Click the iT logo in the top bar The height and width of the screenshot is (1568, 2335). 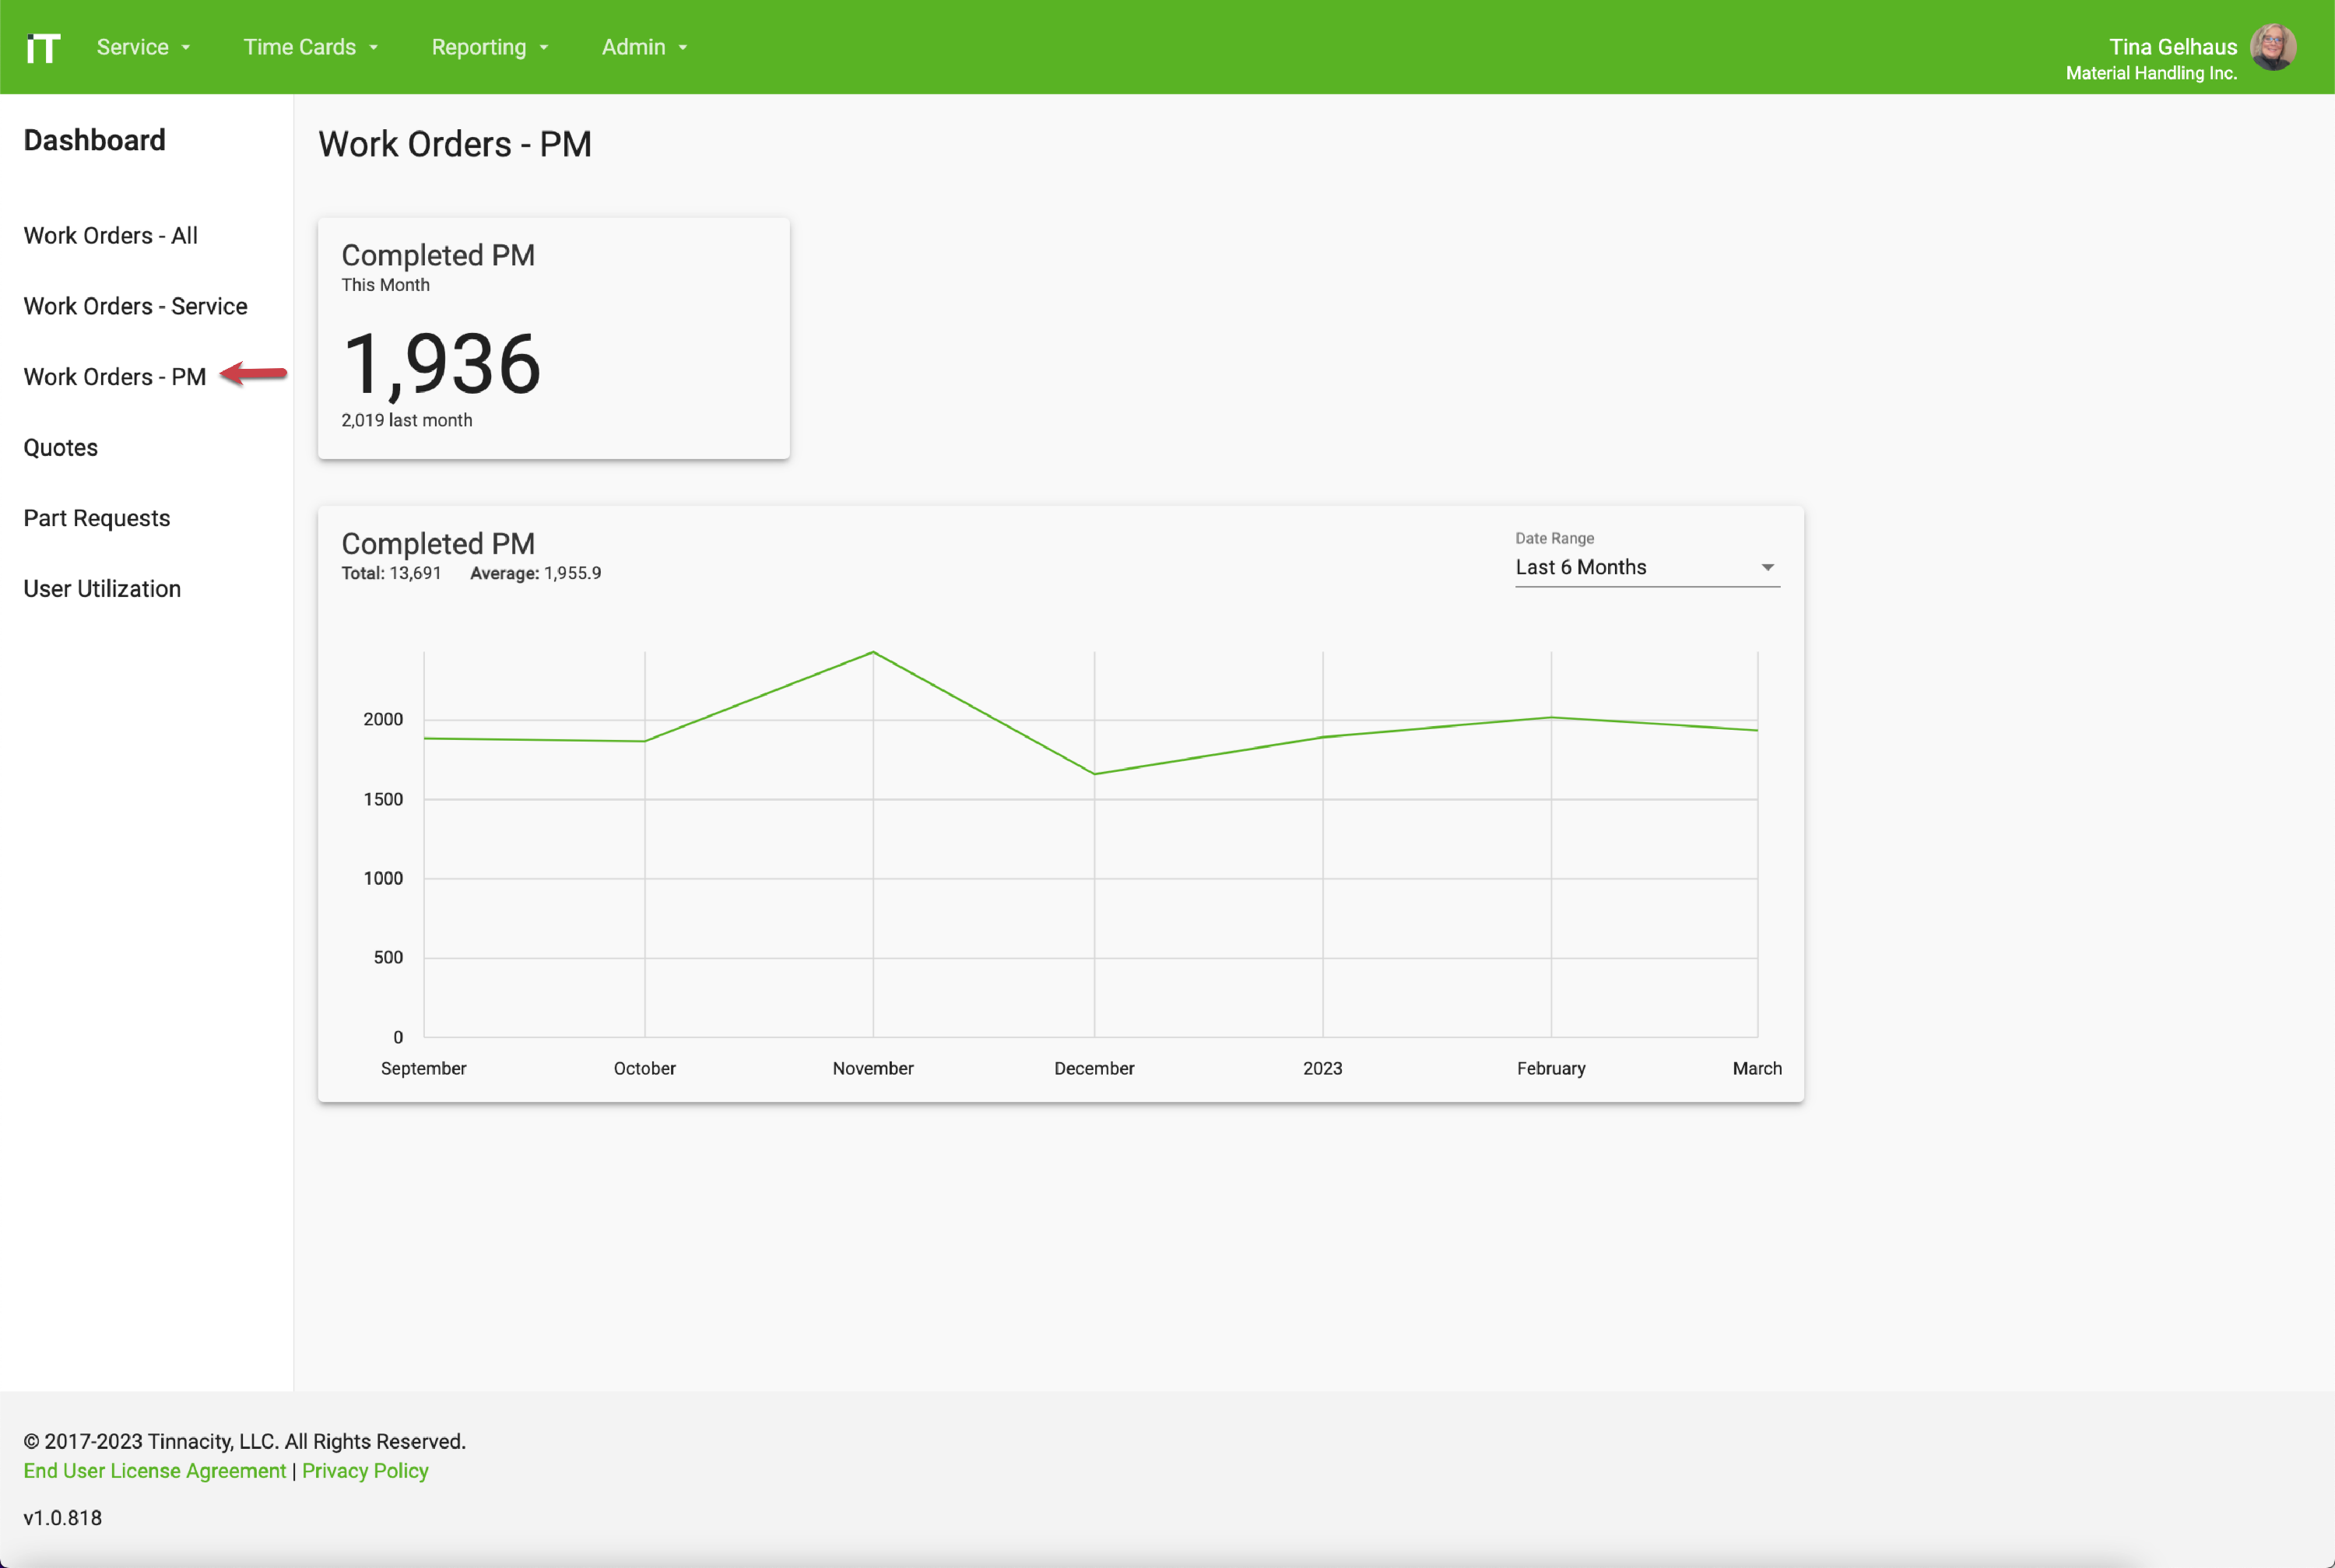[x=44, y=46]
